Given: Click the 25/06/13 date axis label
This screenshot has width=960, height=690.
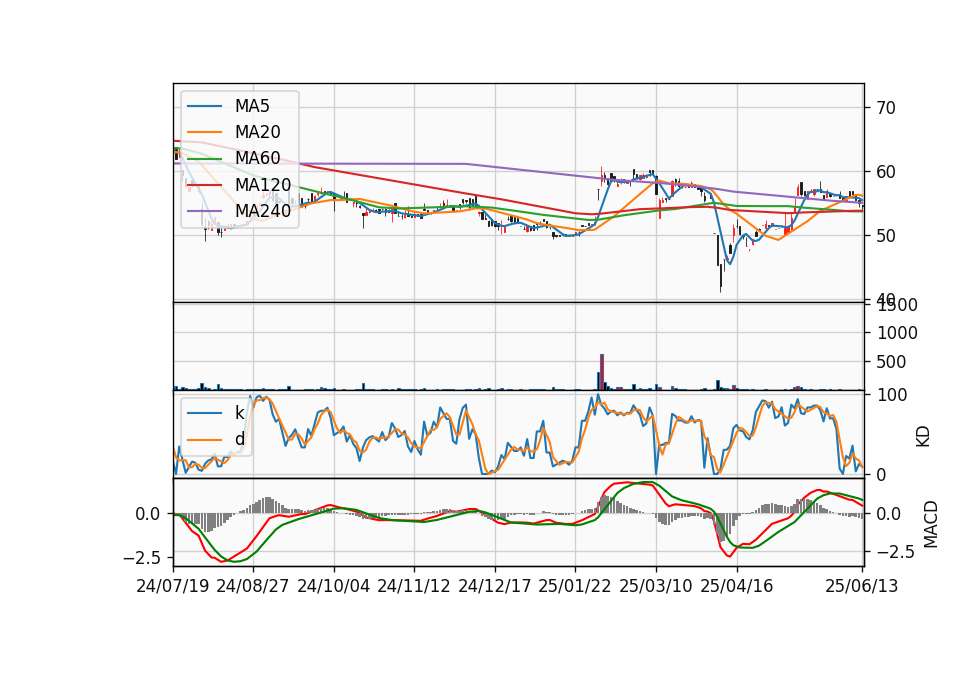Looking at the screenshot, I should [862, 586].
